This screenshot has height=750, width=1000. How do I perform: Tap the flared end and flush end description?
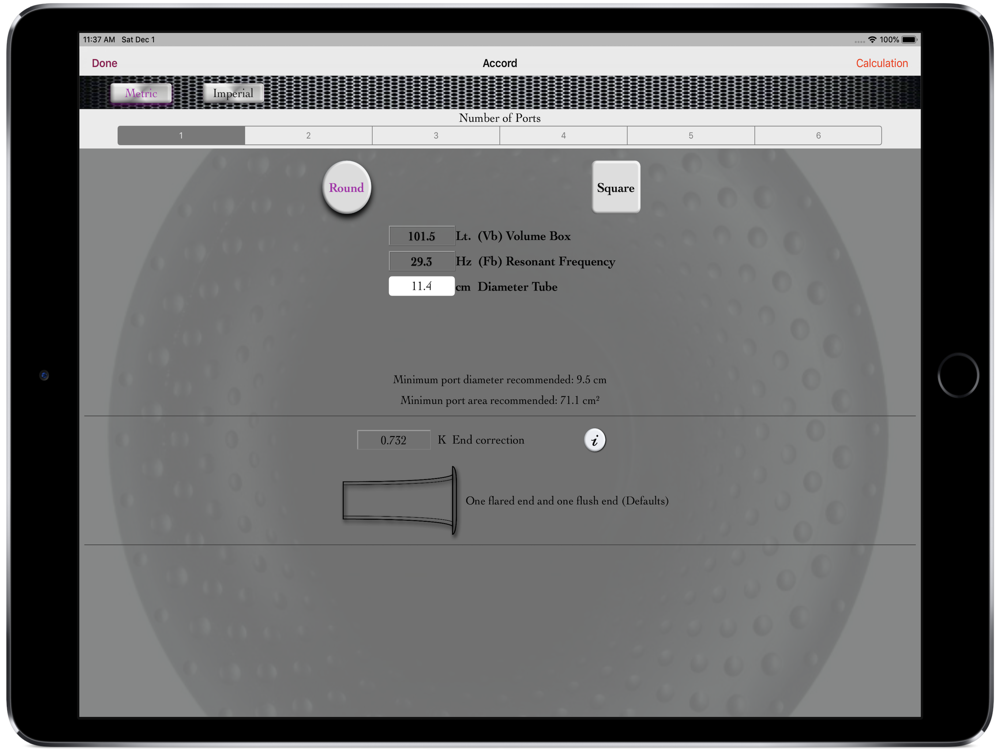[567, 501]
